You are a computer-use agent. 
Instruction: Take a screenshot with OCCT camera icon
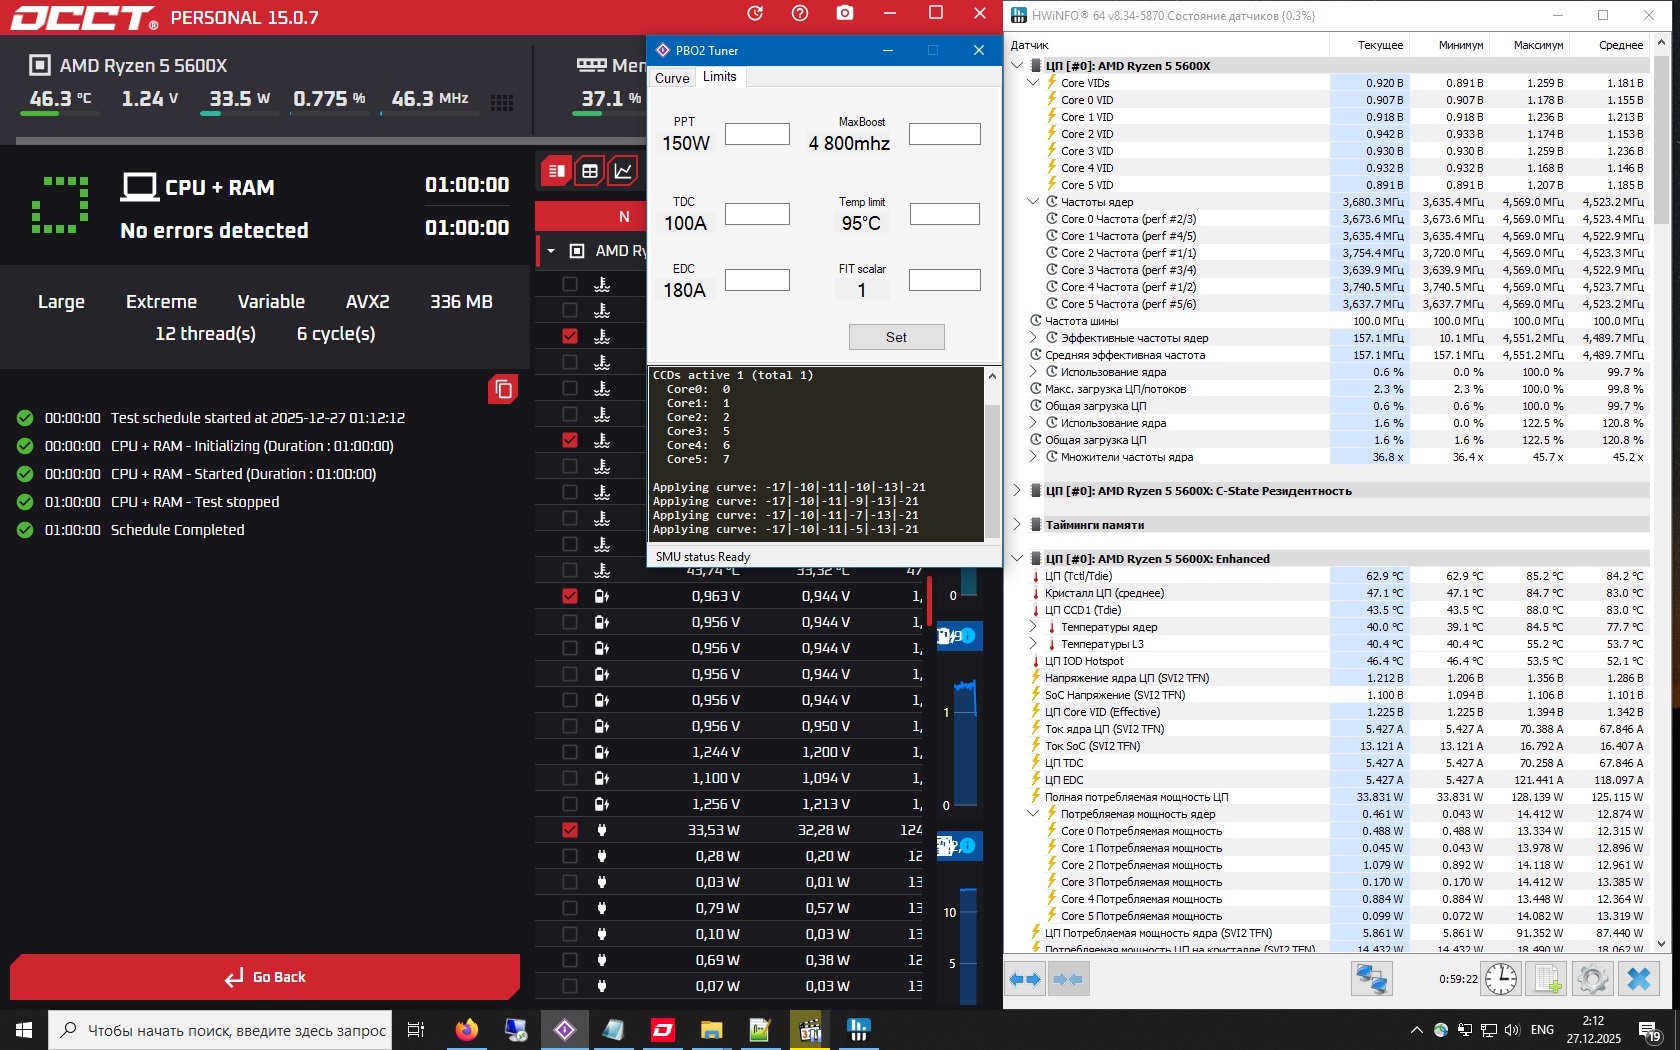click(845, 13)
